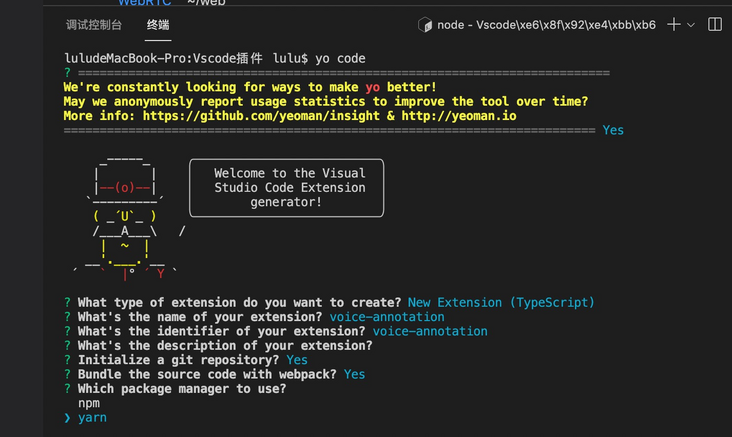Select the npm package manager option
The width and height of the screenshot is (732, 437).
click(x=89, y=403)
